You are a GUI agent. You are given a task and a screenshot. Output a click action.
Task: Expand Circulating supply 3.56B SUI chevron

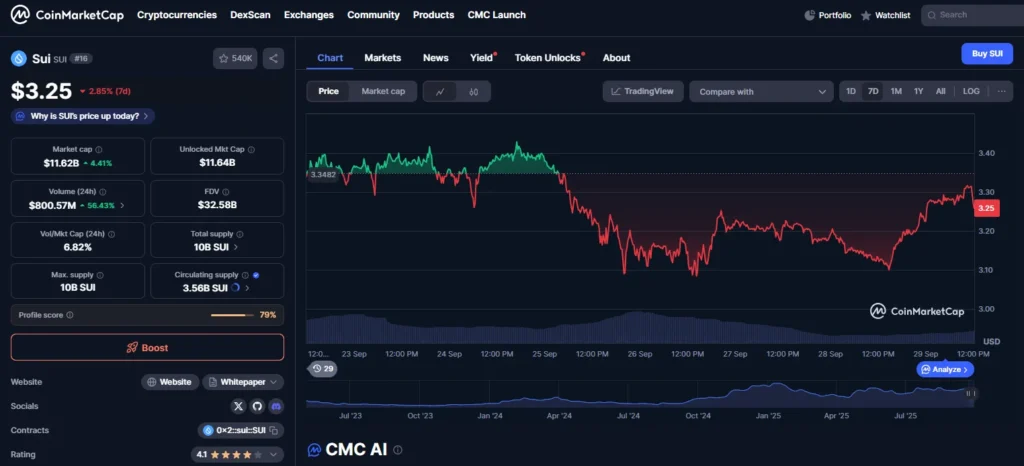[247, 288]
